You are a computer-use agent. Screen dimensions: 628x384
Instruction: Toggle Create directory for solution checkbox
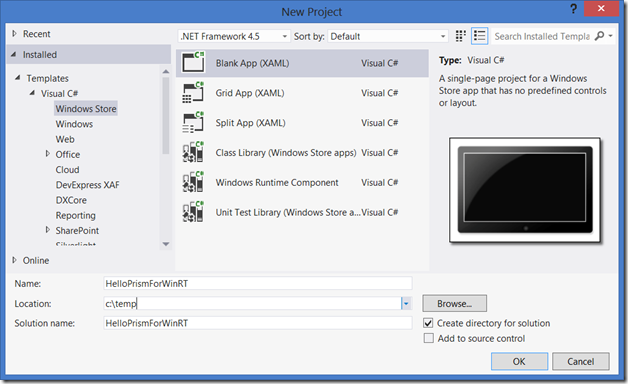click(428, 323)
